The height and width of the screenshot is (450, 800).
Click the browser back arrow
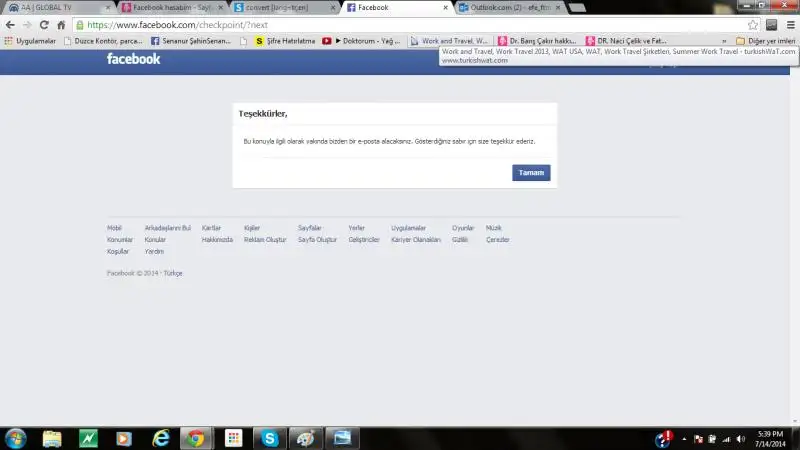point(11,24)
